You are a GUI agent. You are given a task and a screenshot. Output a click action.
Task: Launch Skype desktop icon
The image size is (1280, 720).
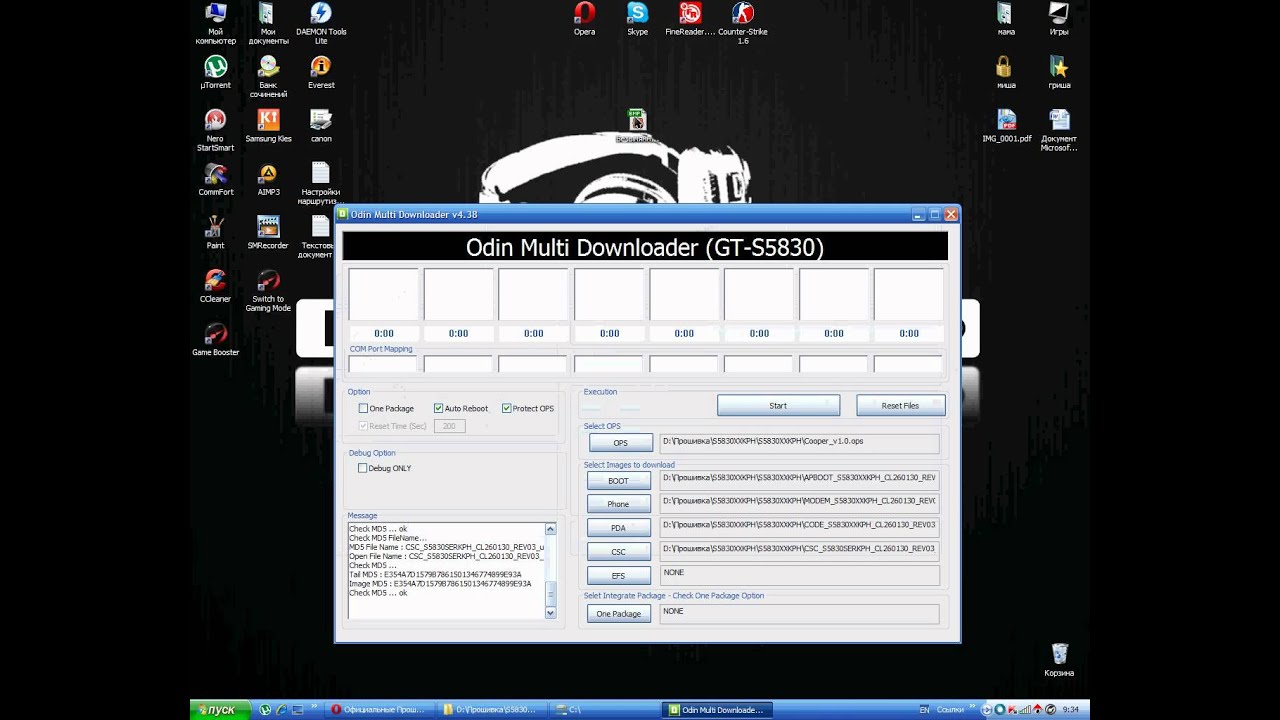click(637, 19)
